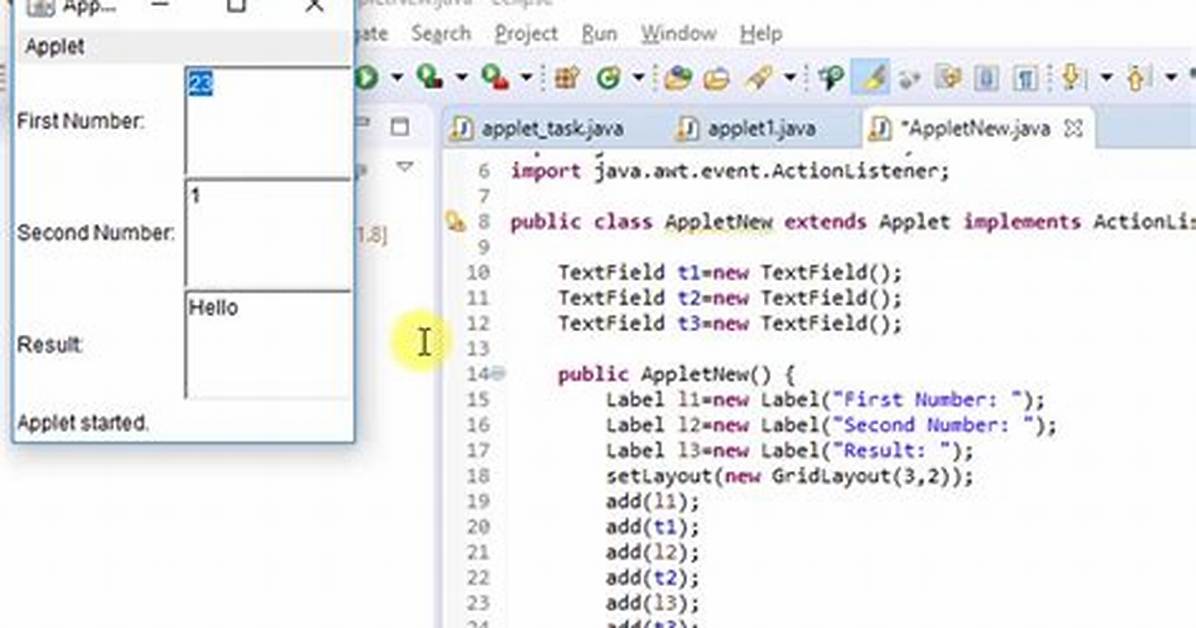Viewport: 1196px width, 628px height.
Task: Click the 'add(l2);' code line
Action: (652, 552)
